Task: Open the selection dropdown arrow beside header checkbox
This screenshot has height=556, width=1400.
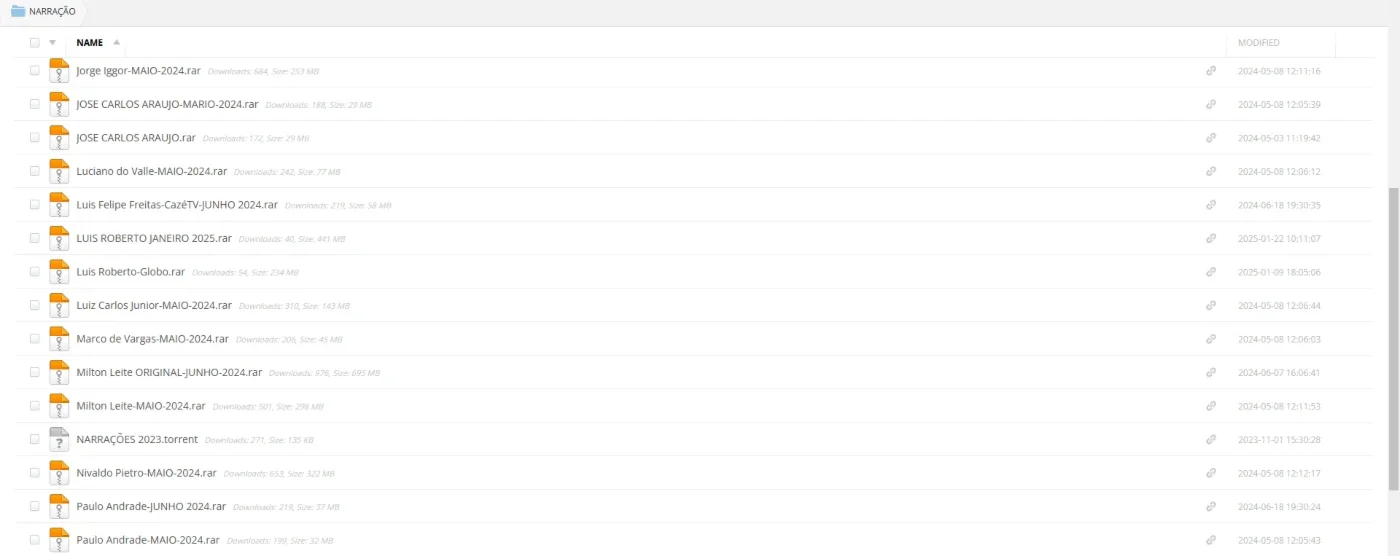Action: click(52, 43)
